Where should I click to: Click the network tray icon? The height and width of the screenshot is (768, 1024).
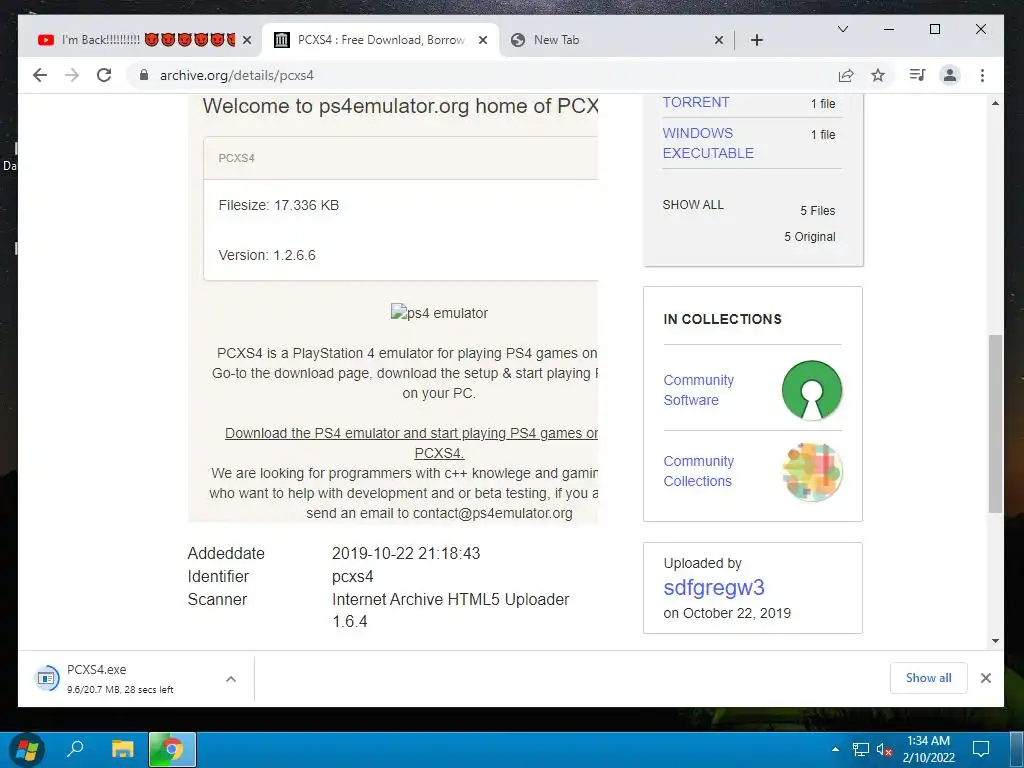(x=860, y=750)
